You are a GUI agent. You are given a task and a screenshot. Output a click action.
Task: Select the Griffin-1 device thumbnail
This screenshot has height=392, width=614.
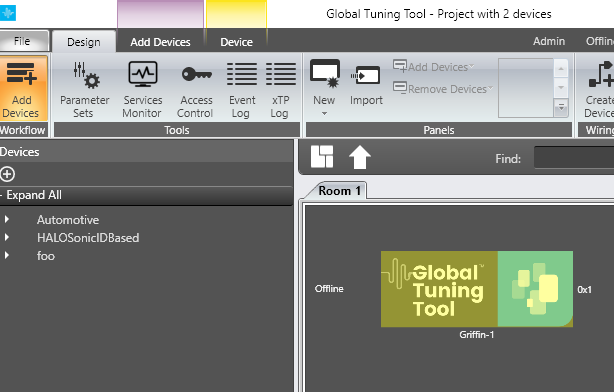pos(477,289)
